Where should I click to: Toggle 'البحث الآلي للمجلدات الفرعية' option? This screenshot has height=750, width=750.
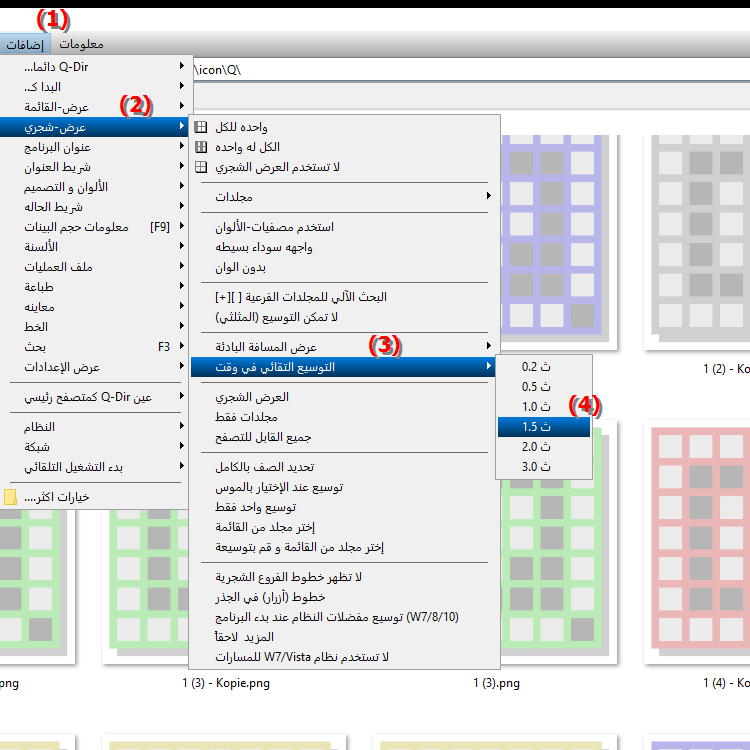click(342, 297)
